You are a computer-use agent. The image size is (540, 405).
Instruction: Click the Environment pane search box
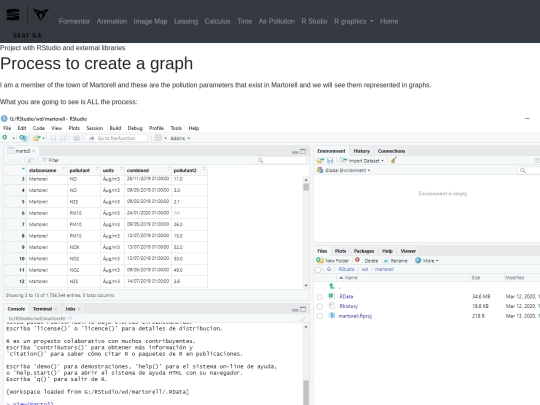click(529, 170)
